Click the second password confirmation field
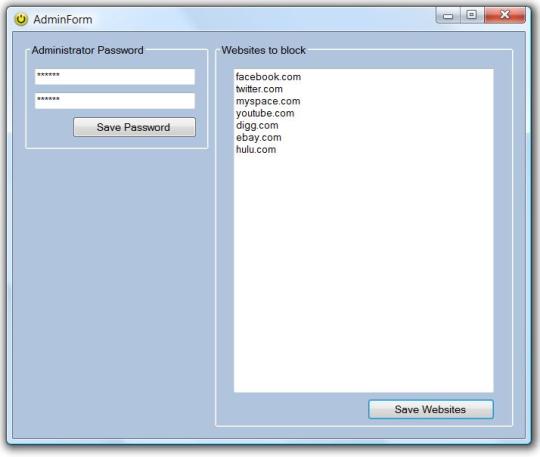The width and height of the screenshot is (540, 457). [115, 101]
